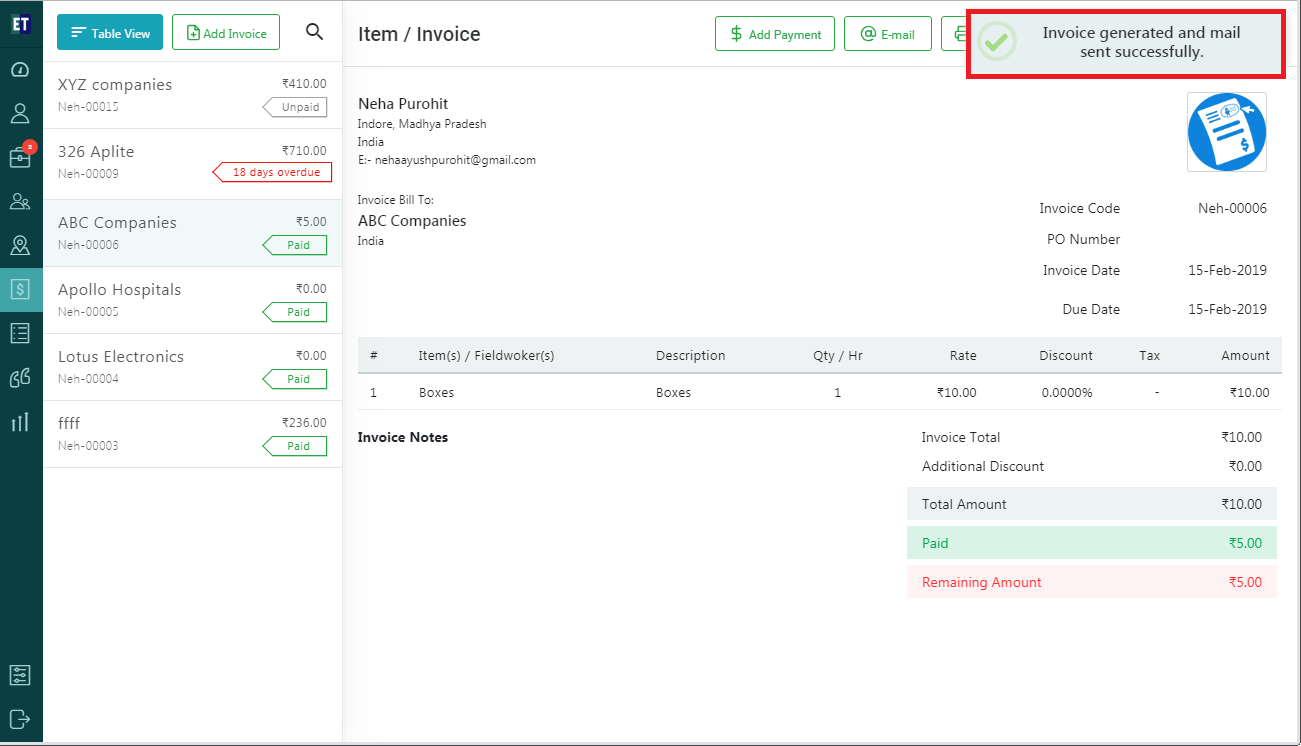The image size is (1301, 746).
Task: Click Paid tag on Neh-00003
Action: point(295,446)
